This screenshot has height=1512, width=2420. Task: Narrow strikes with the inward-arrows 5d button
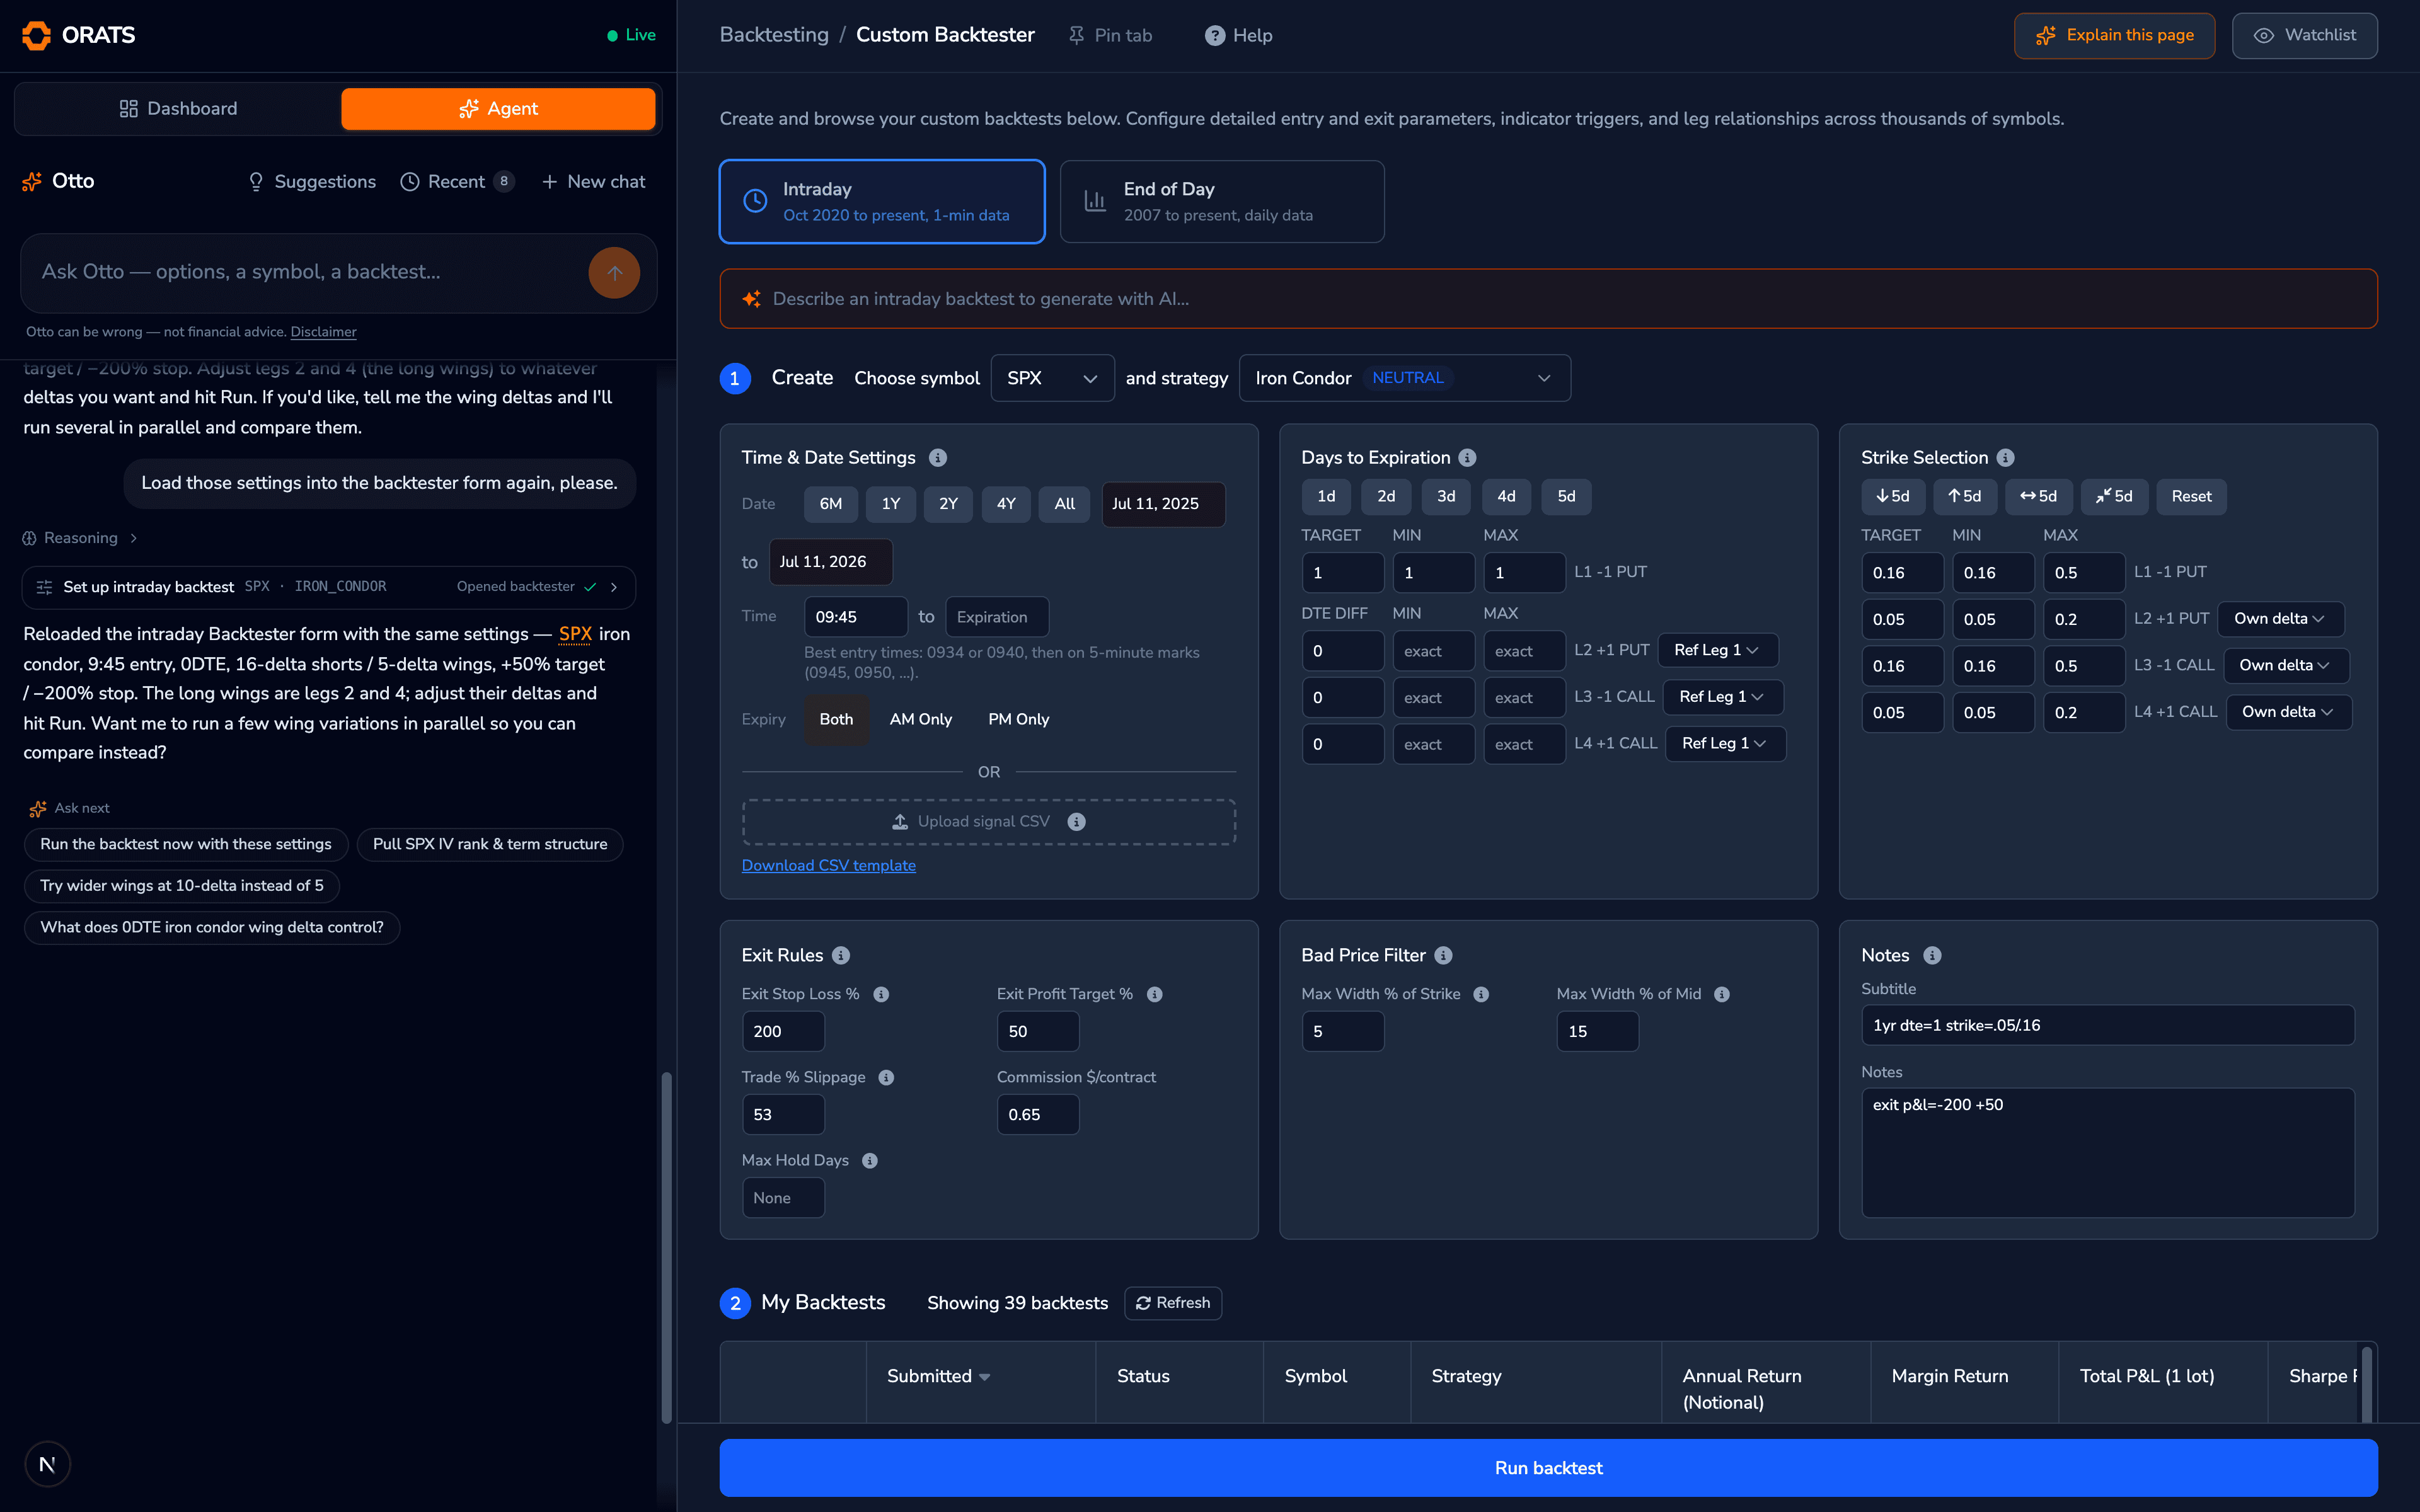pyautogui.click(x=2114, y=496)
